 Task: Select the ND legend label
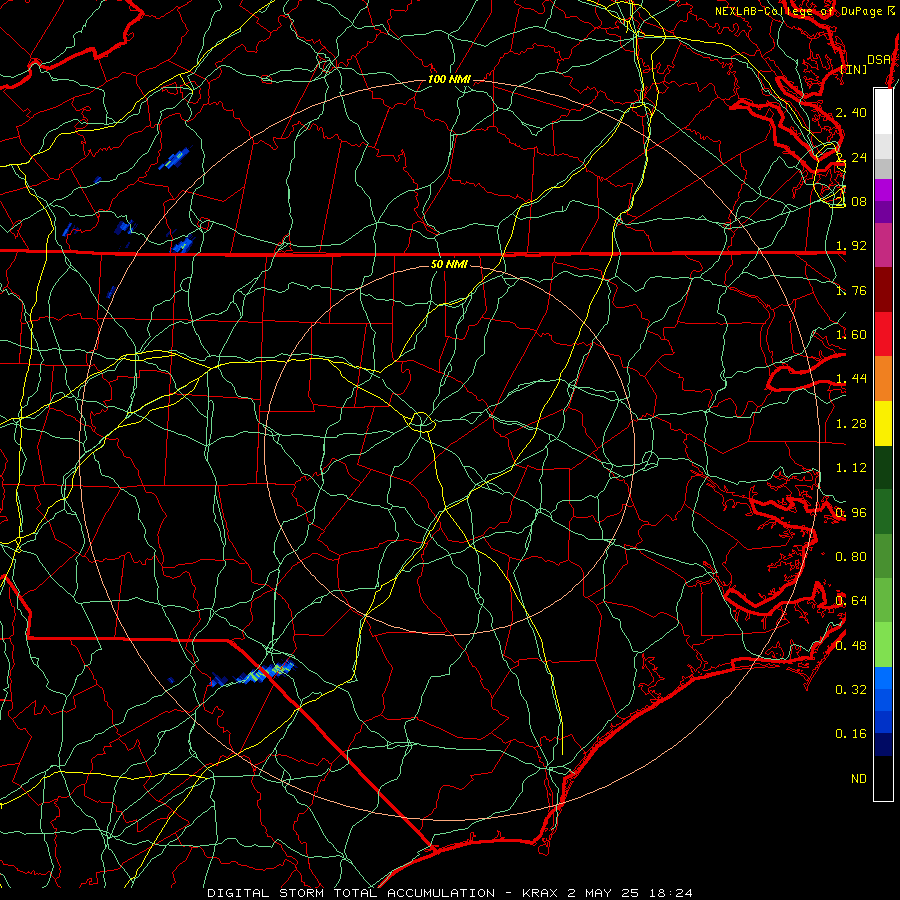click(859, 778)
